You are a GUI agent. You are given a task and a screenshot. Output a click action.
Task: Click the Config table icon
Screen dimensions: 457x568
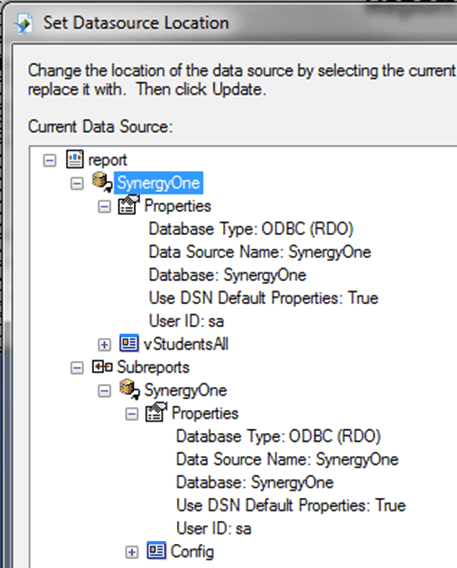point(156,551)
